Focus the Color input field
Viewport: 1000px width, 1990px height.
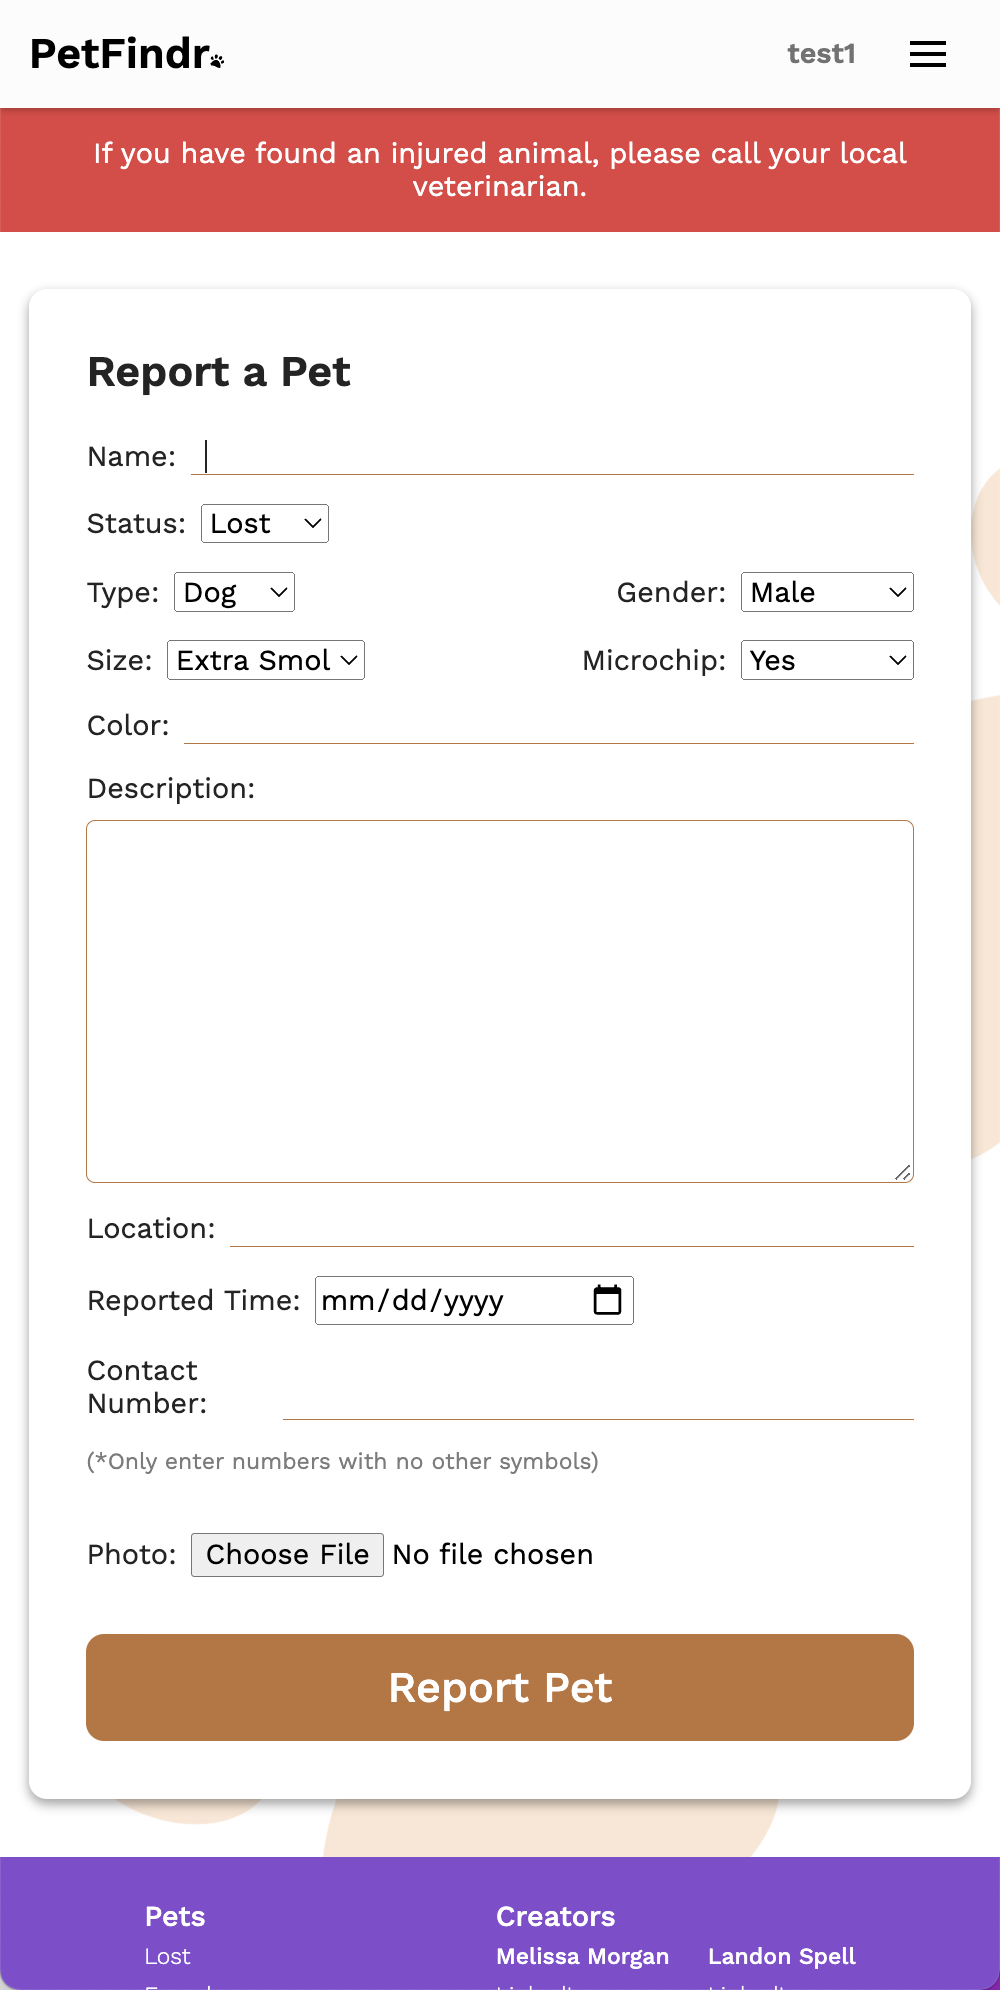coord(549,725)
